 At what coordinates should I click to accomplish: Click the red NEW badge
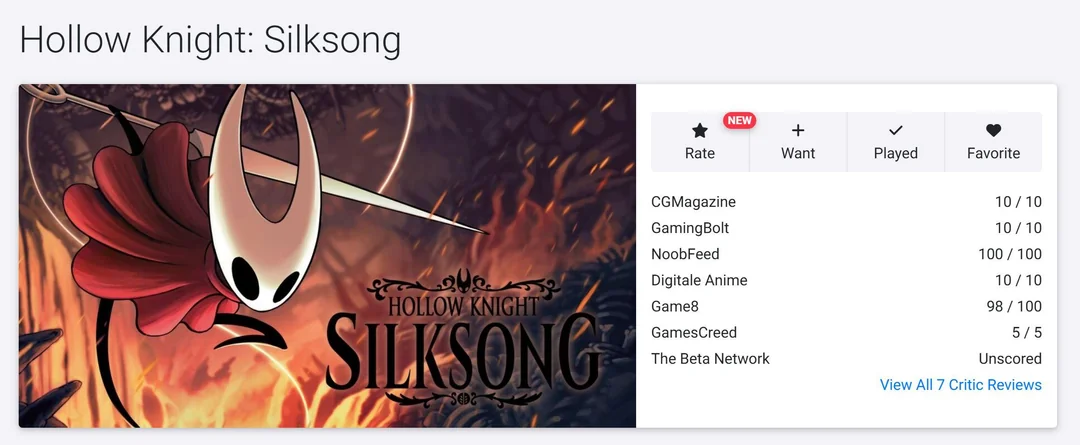(739, 120)
